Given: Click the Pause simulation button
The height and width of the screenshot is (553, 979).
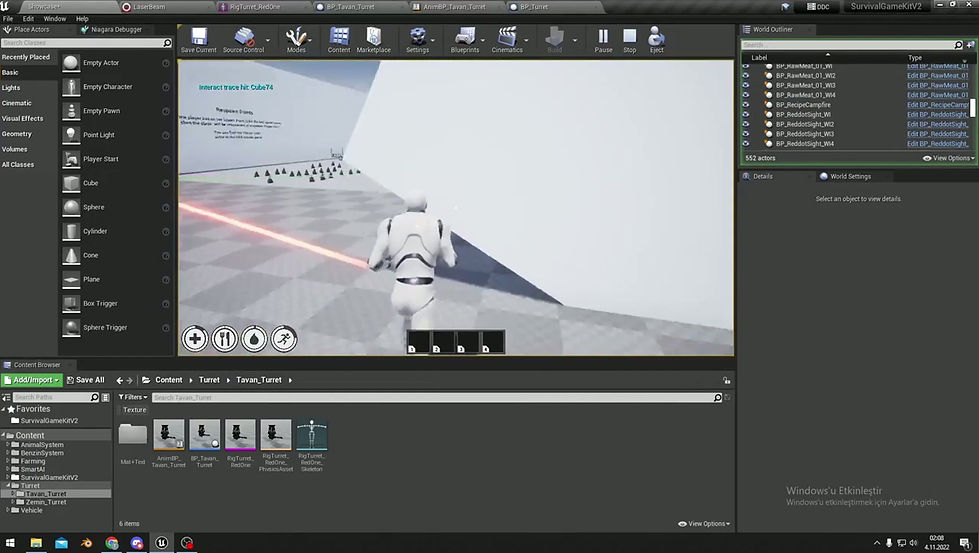Looking at the screenshot, I should (x=603, y=37).
